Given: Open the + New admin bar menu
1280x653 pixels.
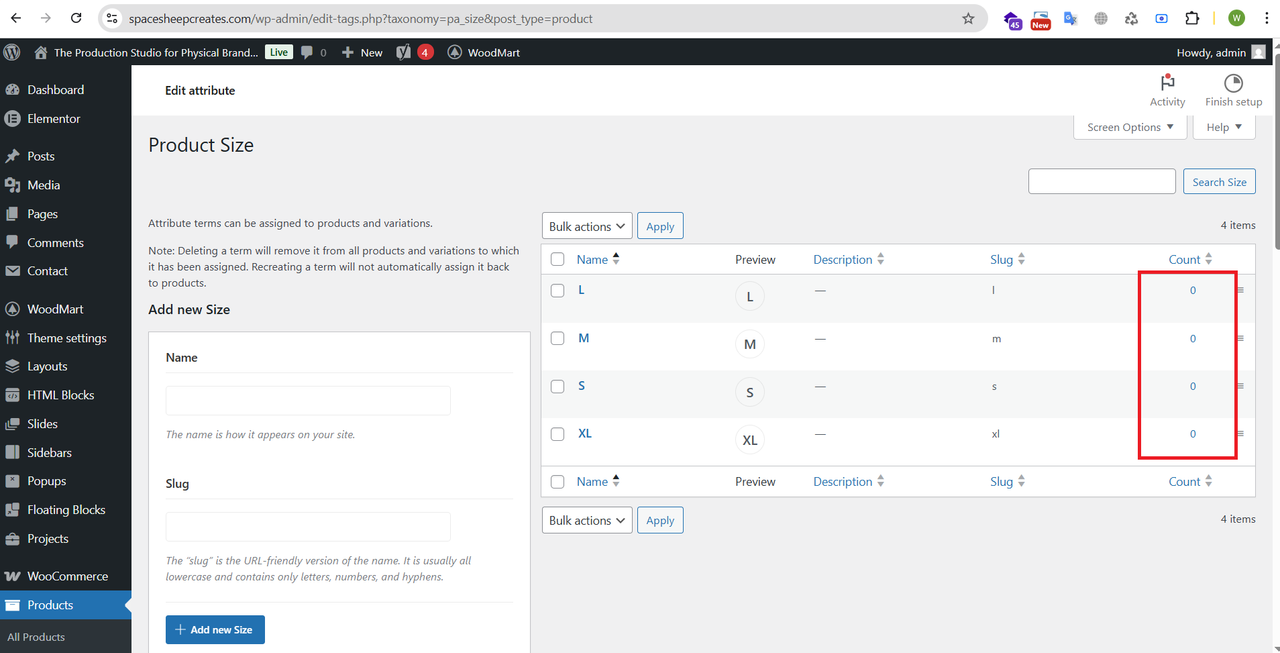Looking at the screenshot, I should (361, 52).
